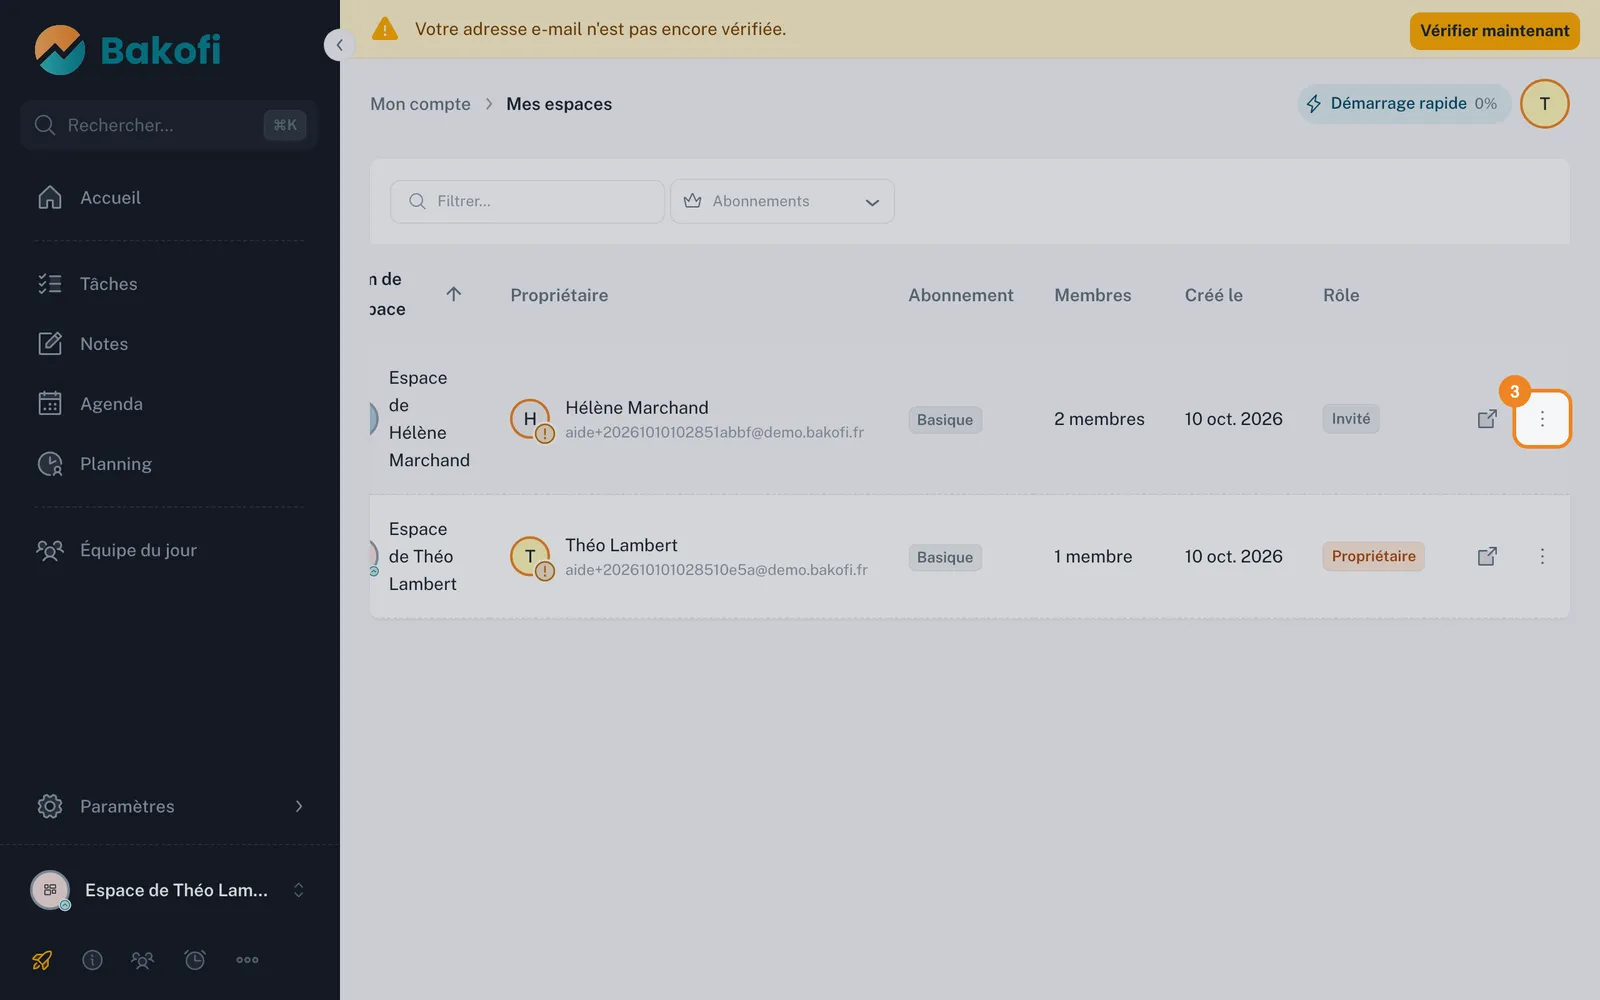Collapse the sidebar with the chevron button

339,45
